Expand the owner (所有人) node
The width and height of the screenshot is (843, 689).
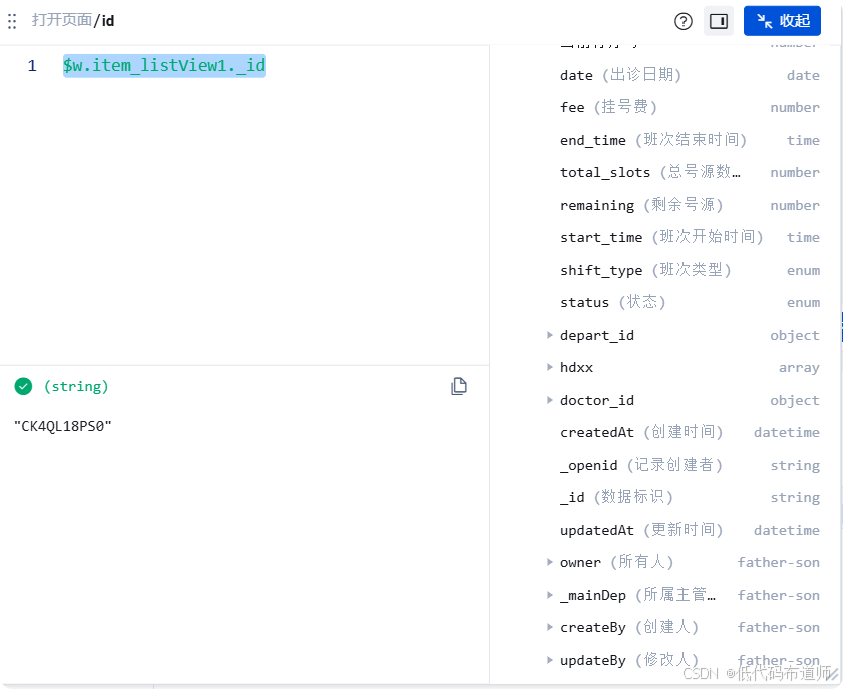(549, 562)
